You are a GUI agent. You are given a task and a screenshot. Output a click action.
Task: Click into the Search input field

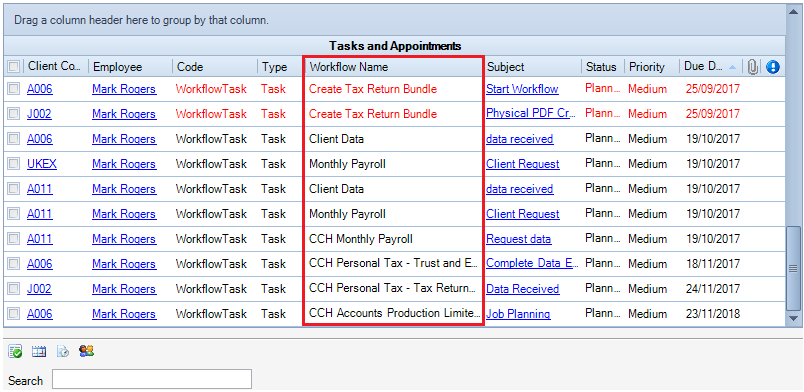tap(152, 379)
